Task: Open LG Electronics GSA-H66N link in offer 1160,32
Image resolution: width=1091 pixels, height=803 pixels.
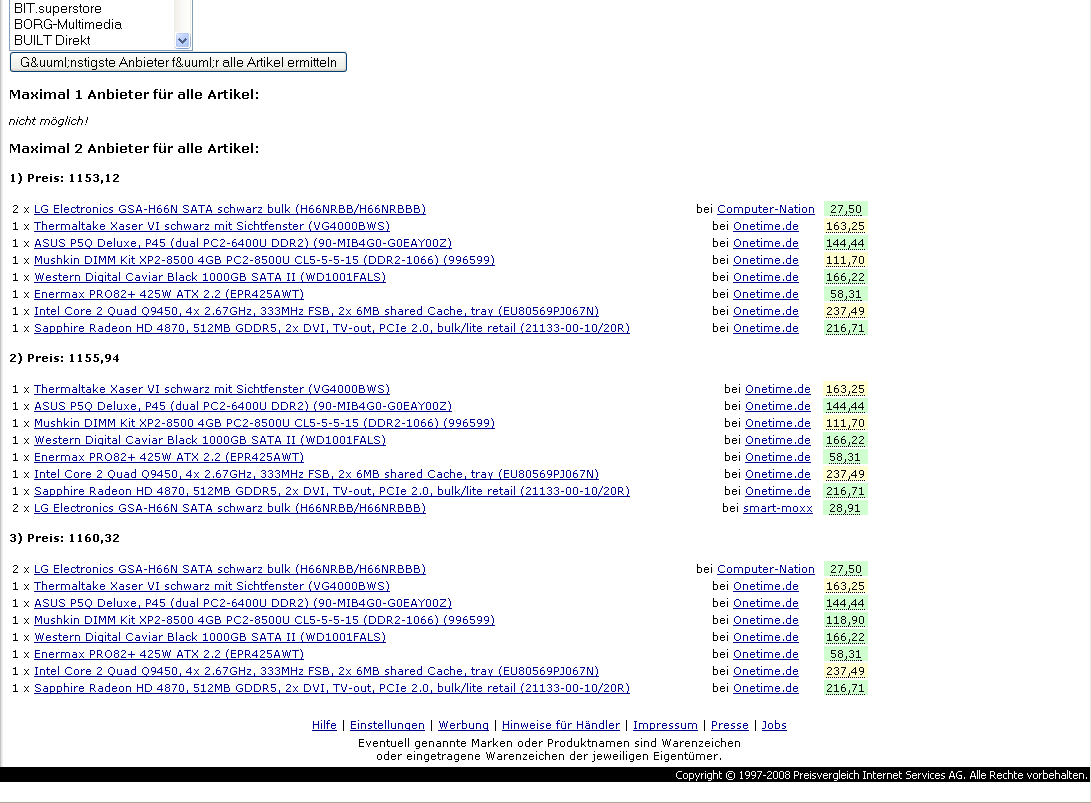Action: point(230,569)
